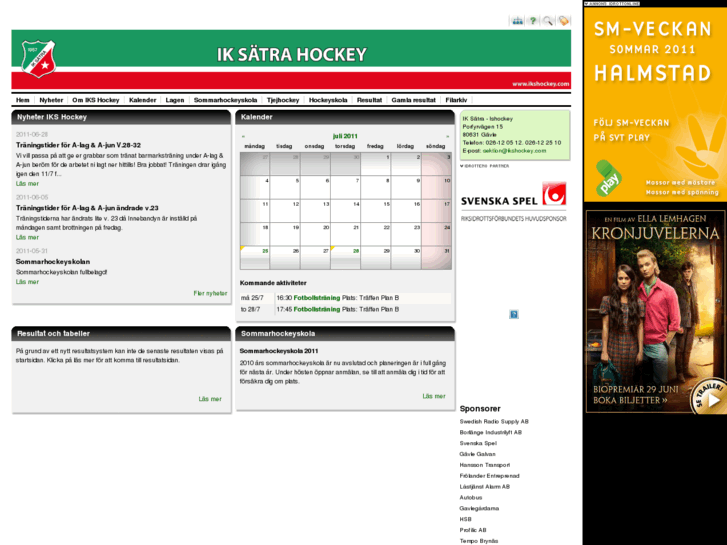The height and width of the screenshot is (545, 727).
Task: Open news Träningstider A-lag & A-jun ändrade v.23
Action: [87, 208]
